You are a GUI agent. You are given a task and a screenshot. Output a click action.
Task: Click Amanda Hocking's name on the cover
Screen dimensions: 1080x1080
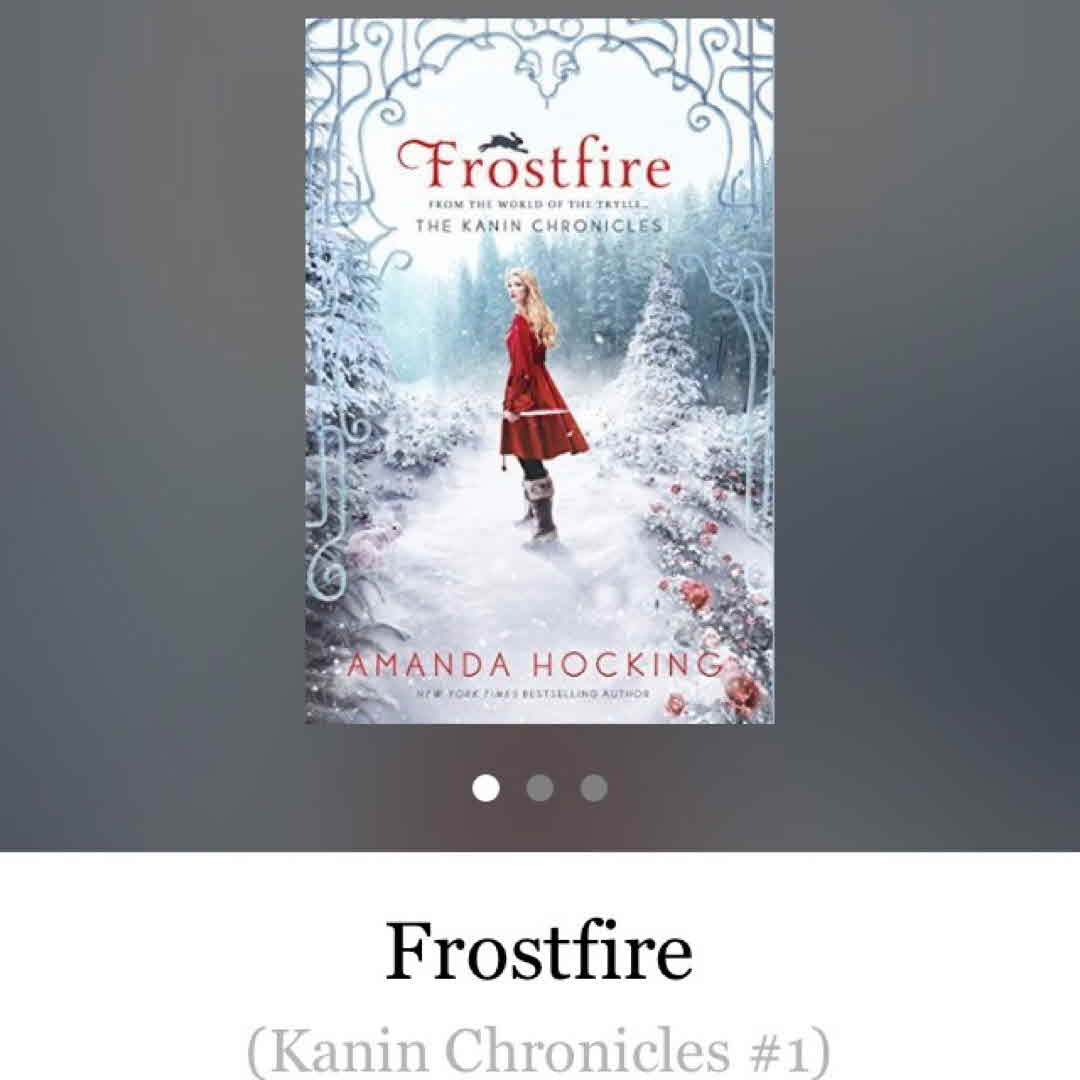pyautogui.click(x=534, y=665)
